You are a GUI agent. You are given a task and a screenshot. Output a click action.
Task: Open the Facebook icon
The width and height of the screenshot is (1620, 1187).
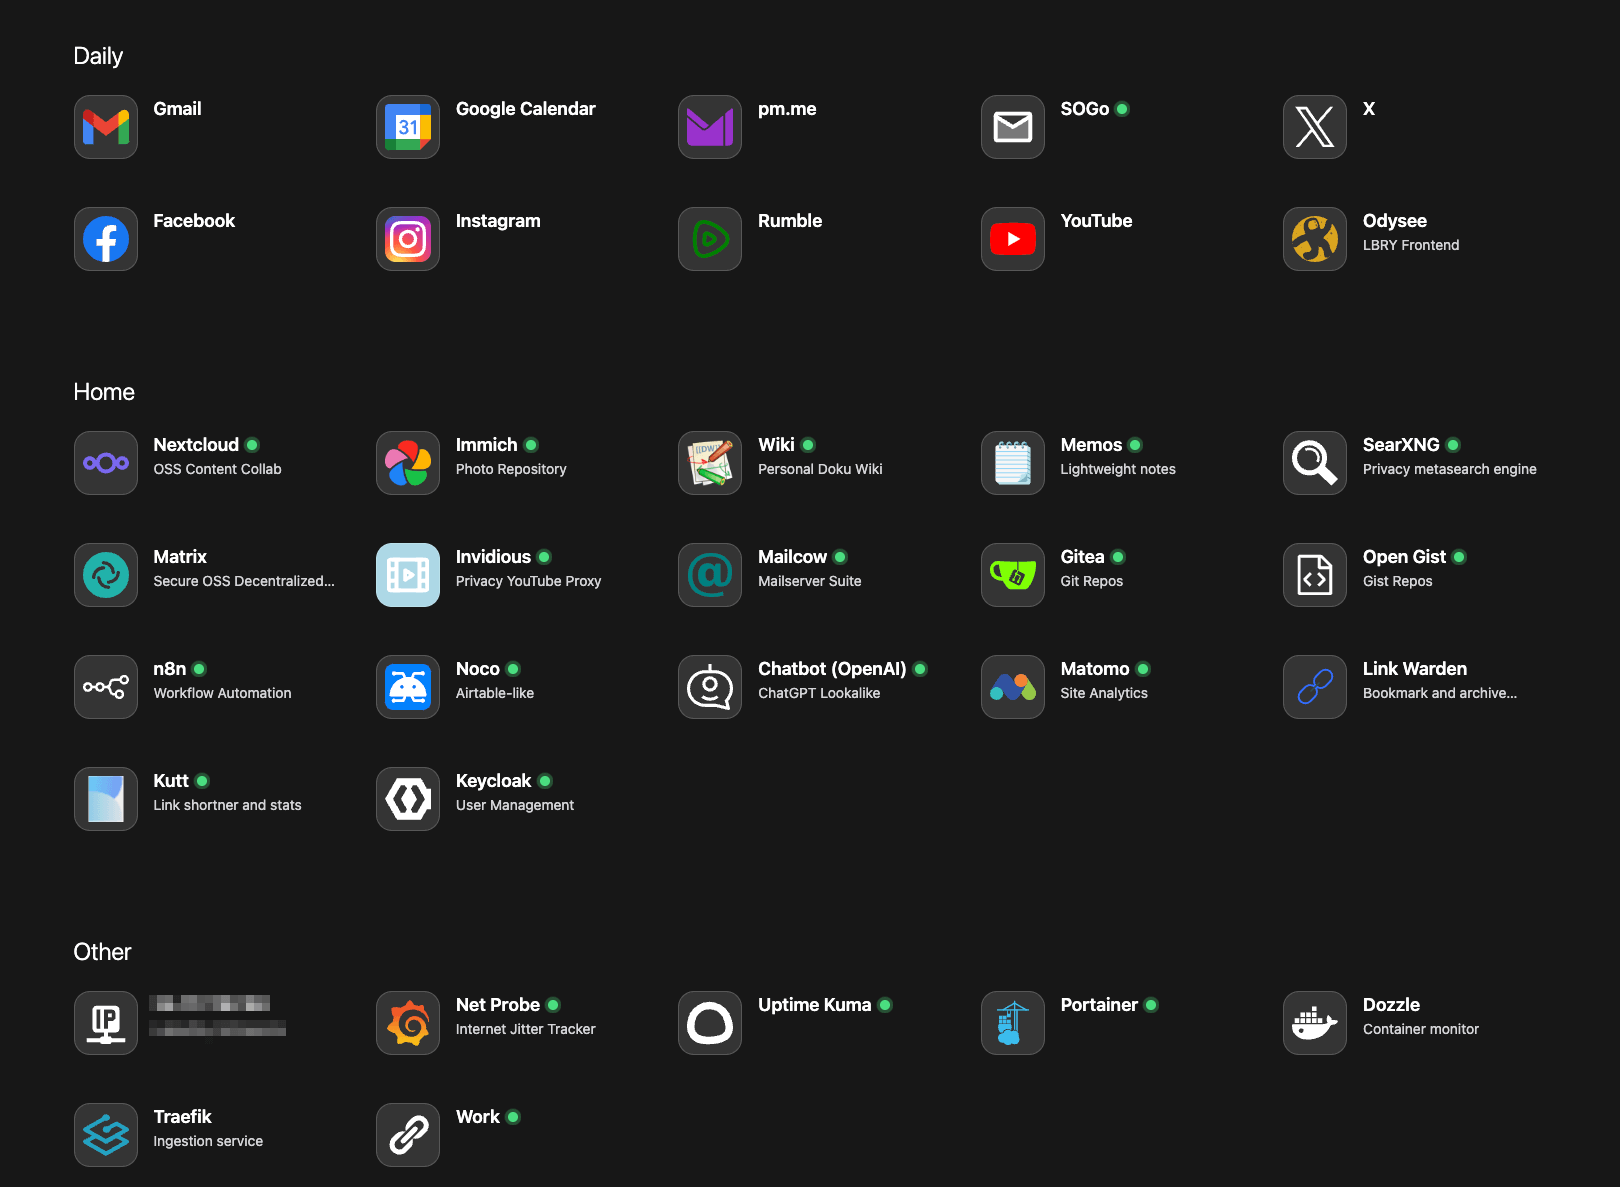[x=106, y=239]
